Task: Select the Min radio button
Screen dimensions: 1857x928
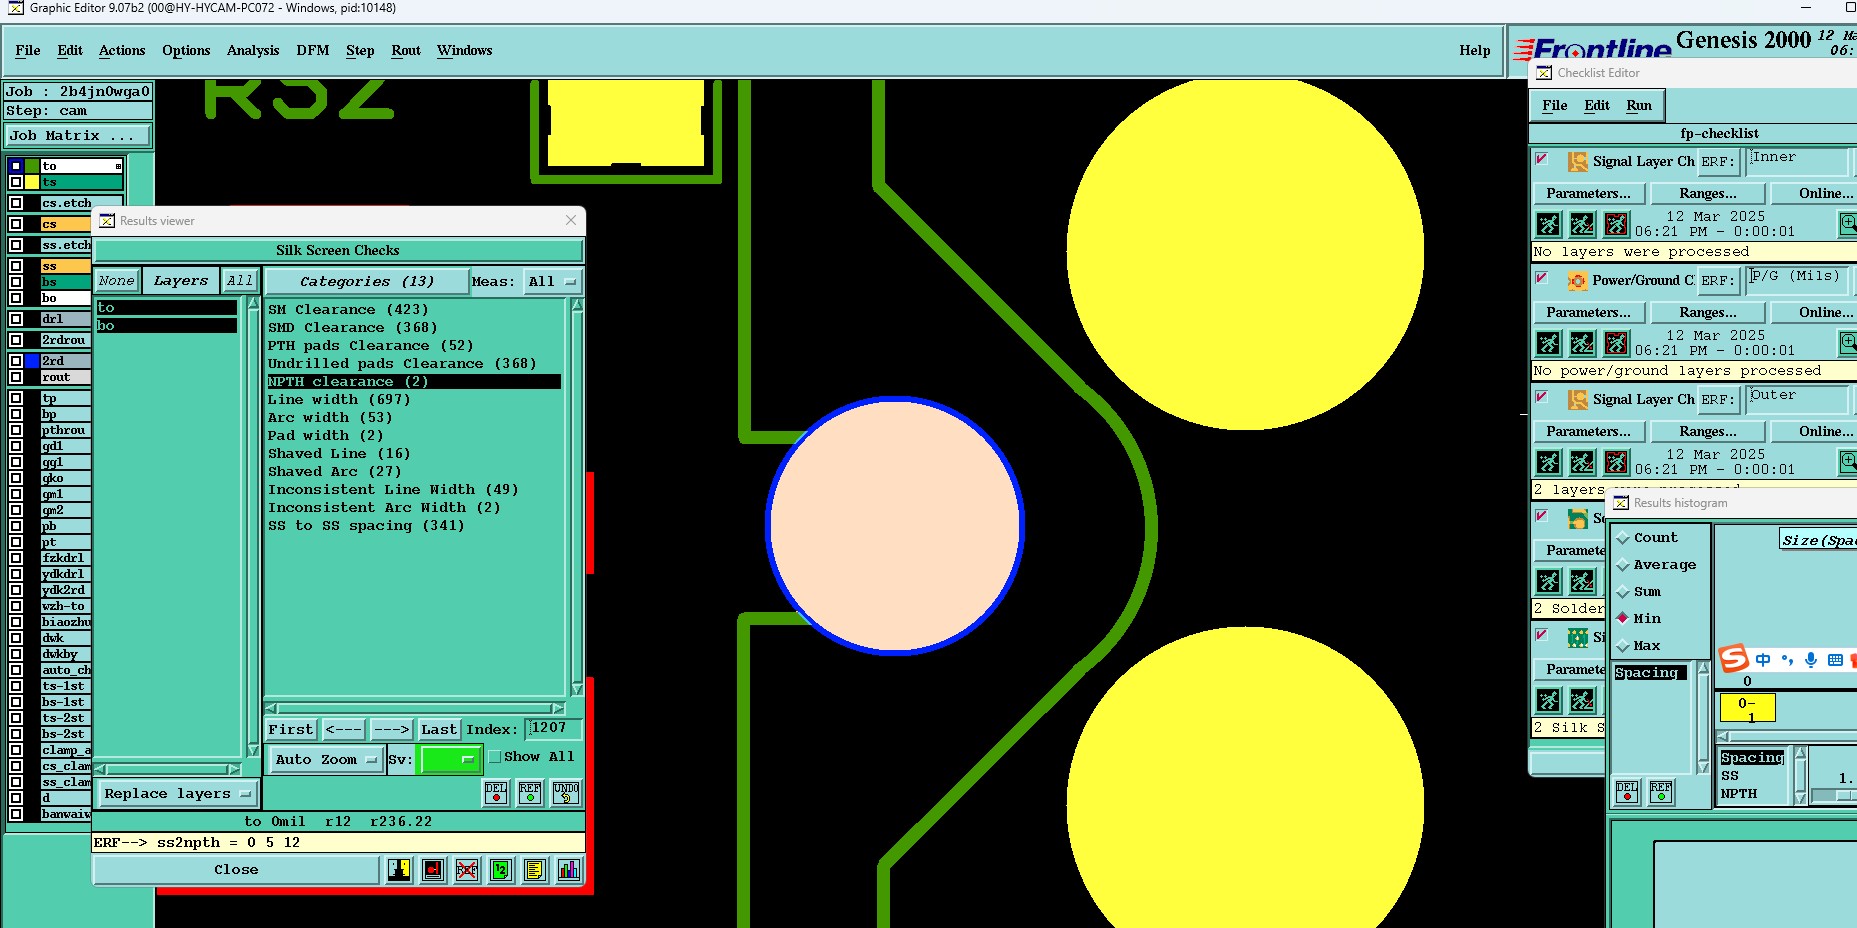Action: click(x=1623, y=618)
